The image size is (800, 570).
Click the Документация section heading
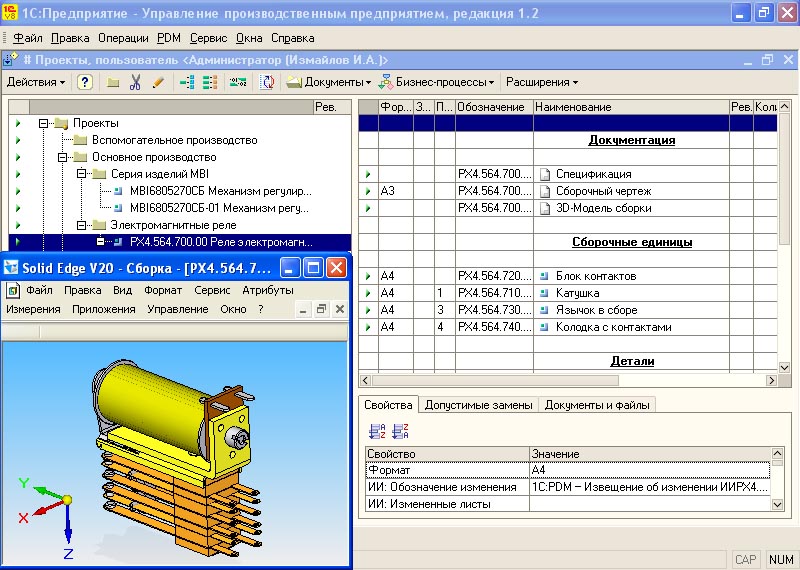632,140
